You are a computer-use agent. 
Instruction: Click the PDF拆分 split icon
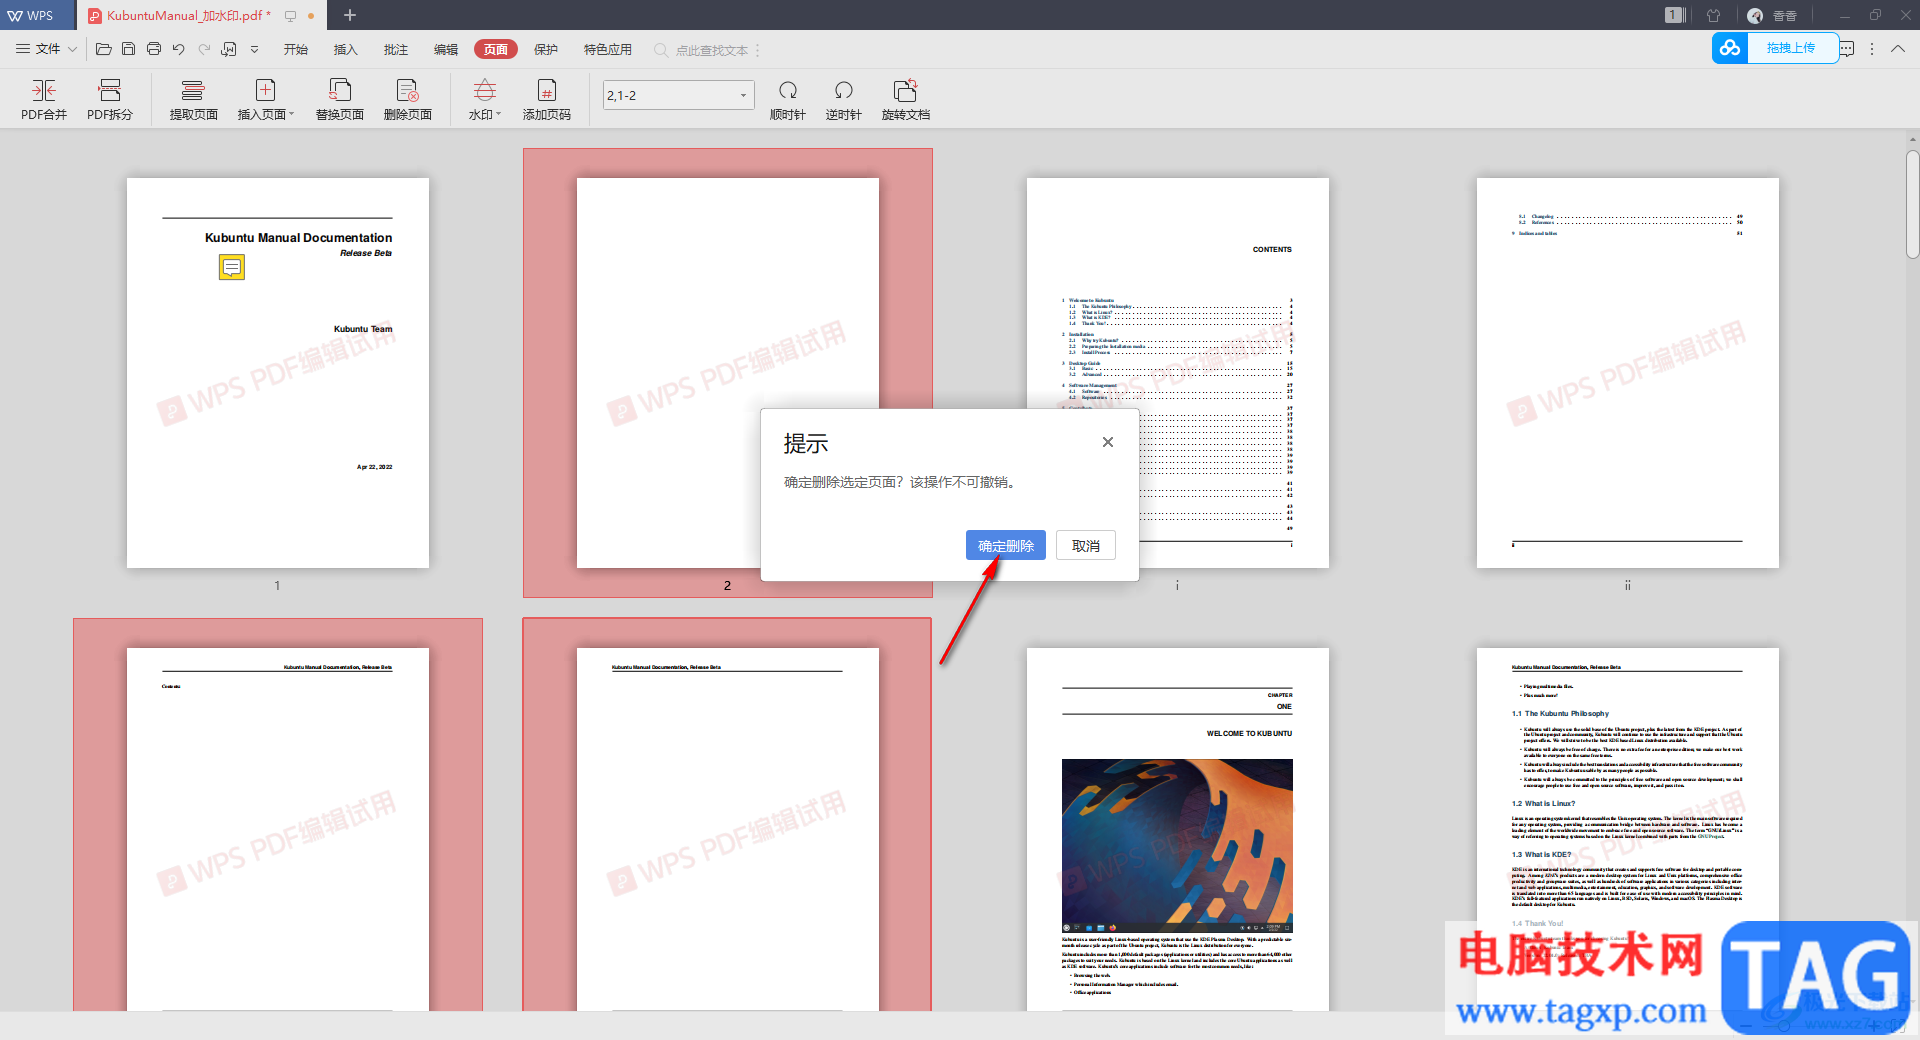point(110,100)
